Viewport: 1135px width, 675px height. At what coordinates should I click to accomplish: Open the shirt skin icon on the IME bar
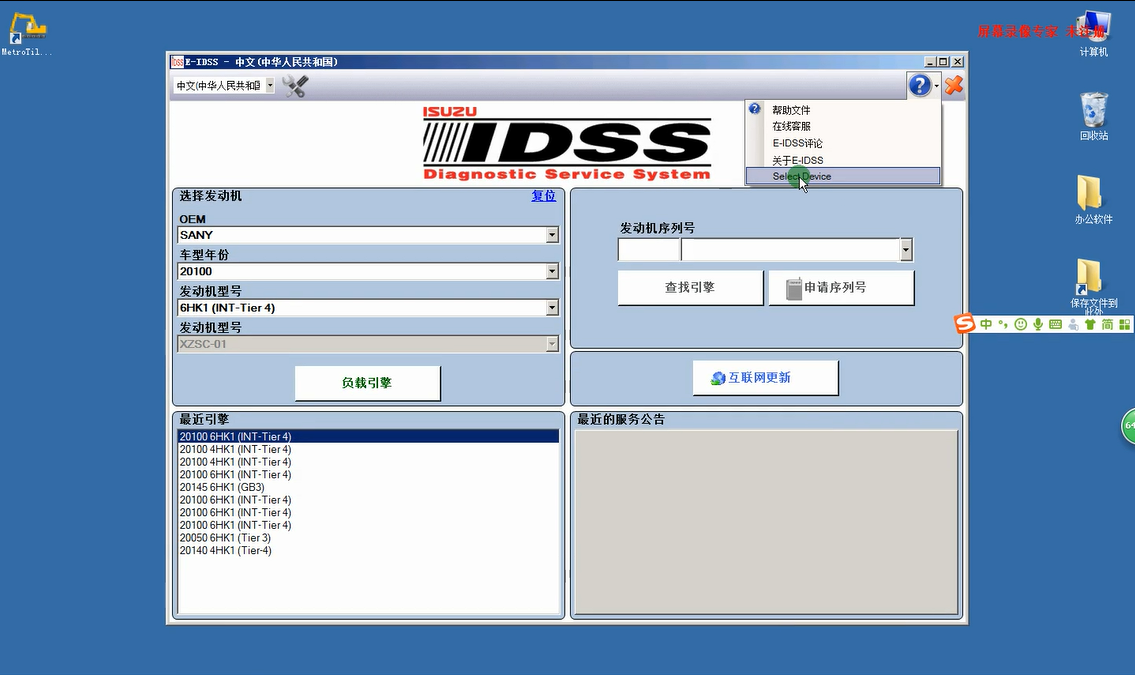(1090, 324)
